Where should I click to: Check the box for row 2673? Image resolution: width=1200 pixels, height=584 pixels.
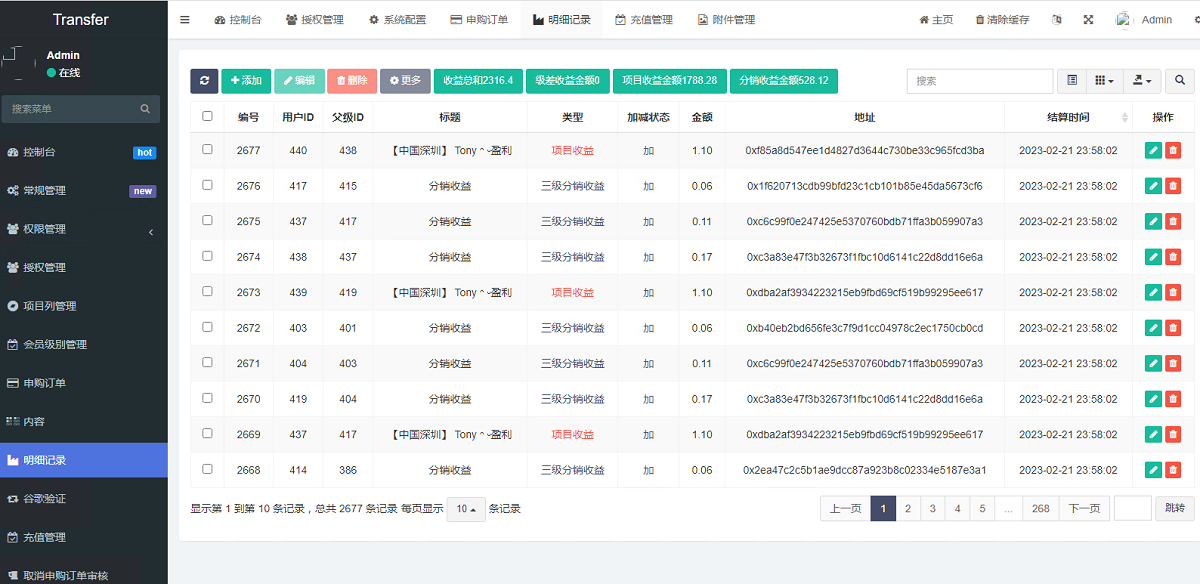point(208,291)
